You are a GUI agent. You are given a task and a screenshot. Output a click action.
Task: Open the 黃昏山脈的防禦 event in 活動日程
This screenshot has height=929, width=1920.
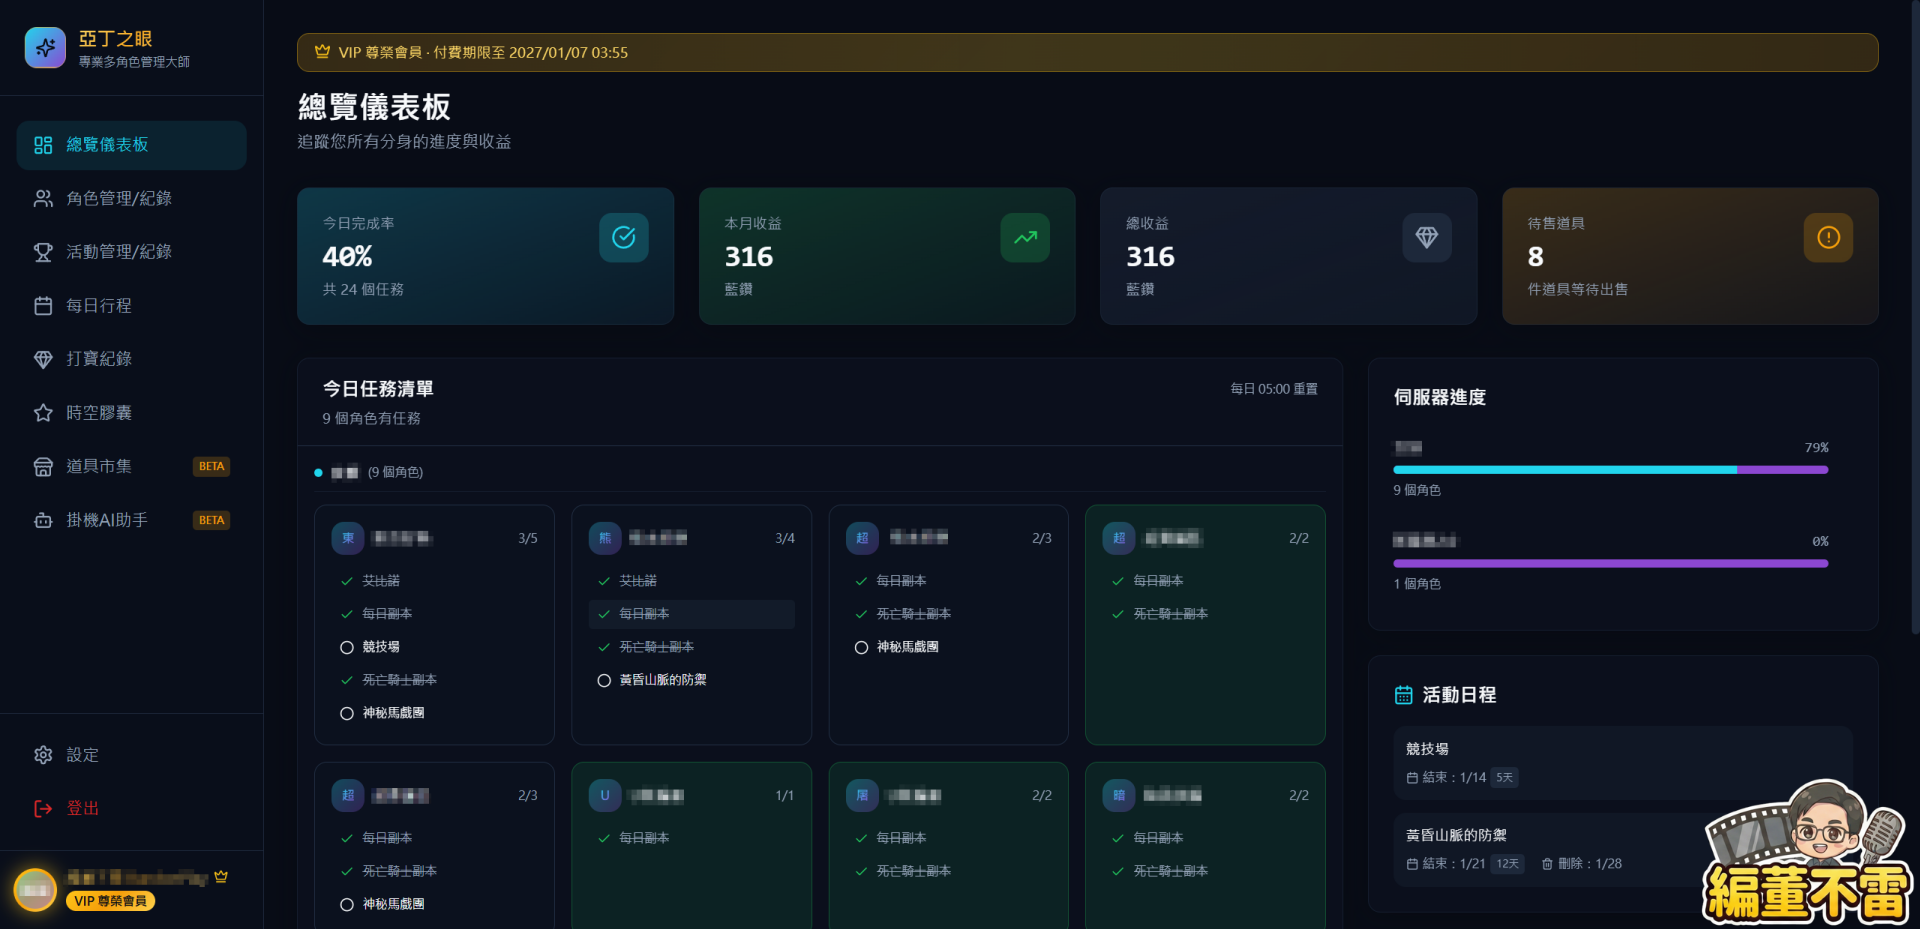pyautogui.click(x=1623, y=849)
